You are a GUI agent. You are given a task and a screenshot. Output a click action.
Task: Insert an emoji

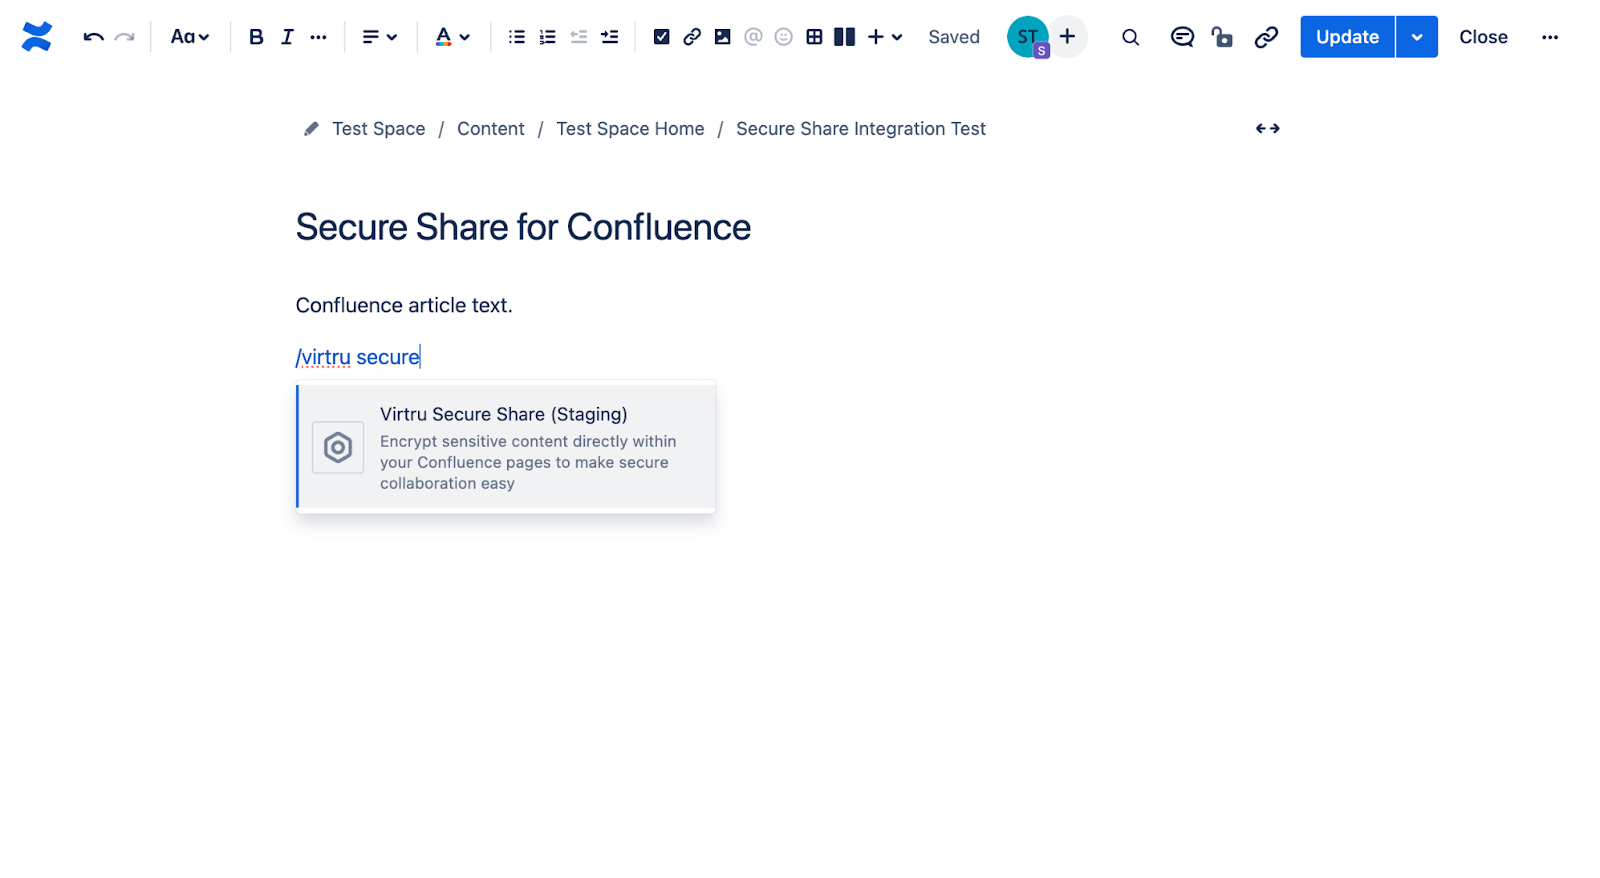pyautogui.click(x=784, y=37)
